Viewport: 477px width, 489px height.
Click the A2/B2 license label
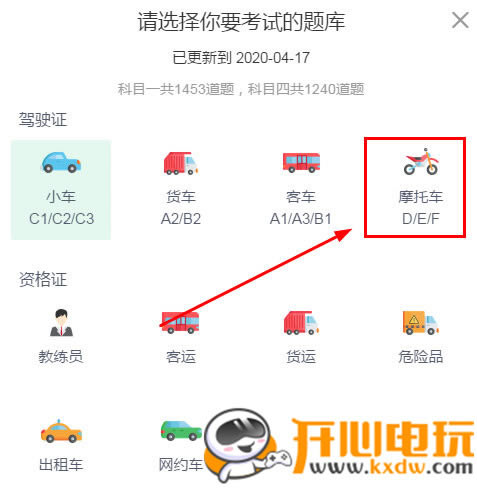pos(181,219)
